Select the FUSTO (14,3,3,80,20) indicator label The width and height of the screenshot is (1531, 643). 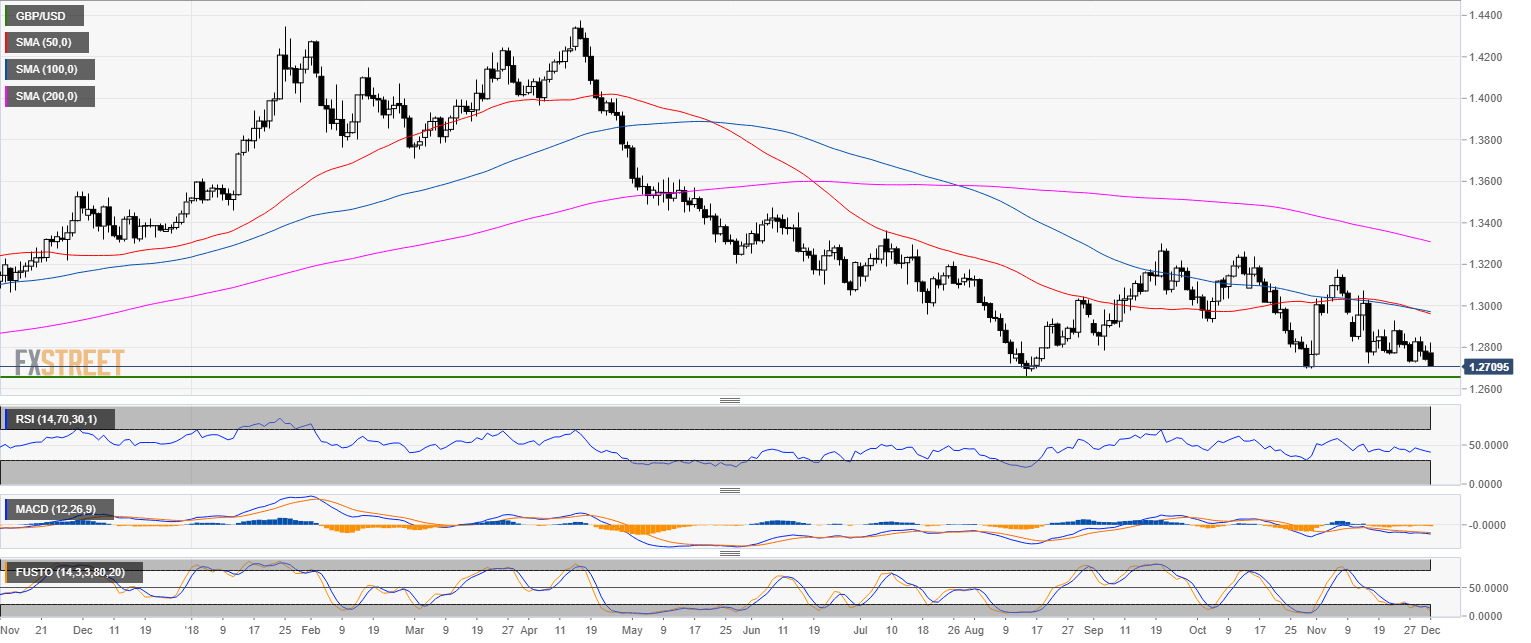[72, 573]
